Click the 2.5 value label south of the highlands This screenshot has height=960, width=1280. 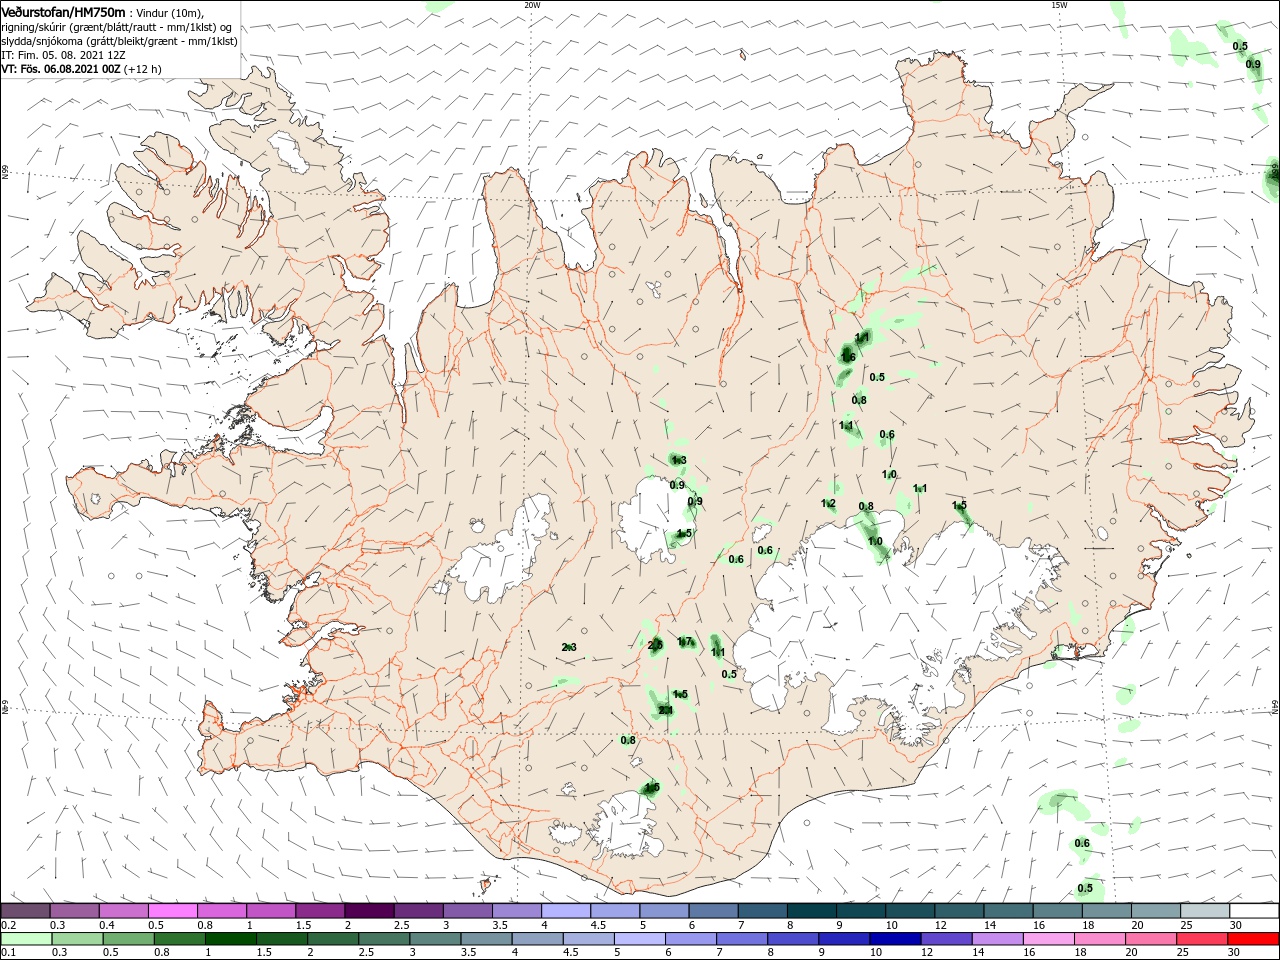(x=656, y=645)
